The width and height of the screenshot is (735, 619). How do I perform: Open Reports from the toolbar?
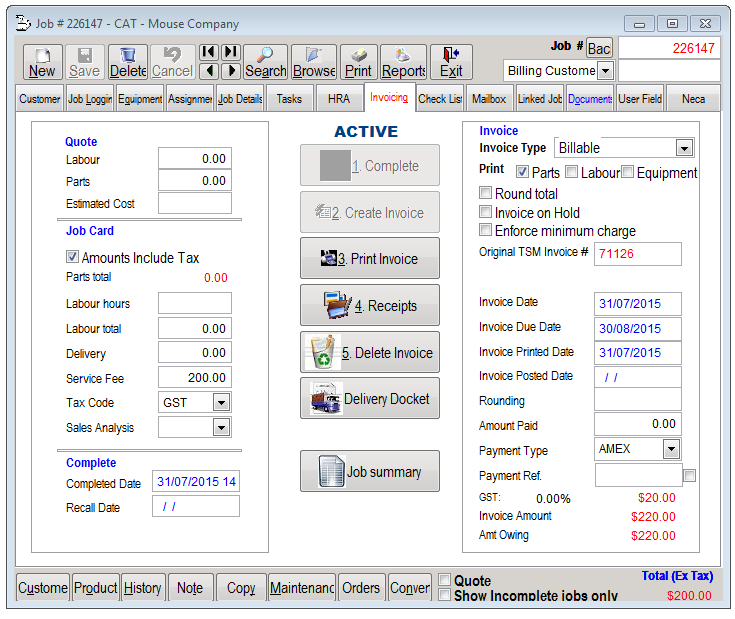tap(403, 62)
